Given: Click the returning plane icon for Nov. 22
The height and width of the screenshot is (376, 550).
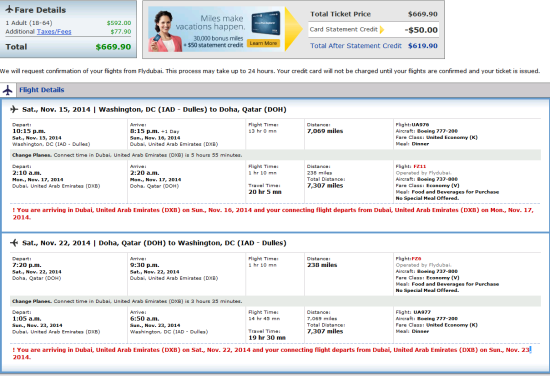Looking at the screenshot, I should pos(14,242).
